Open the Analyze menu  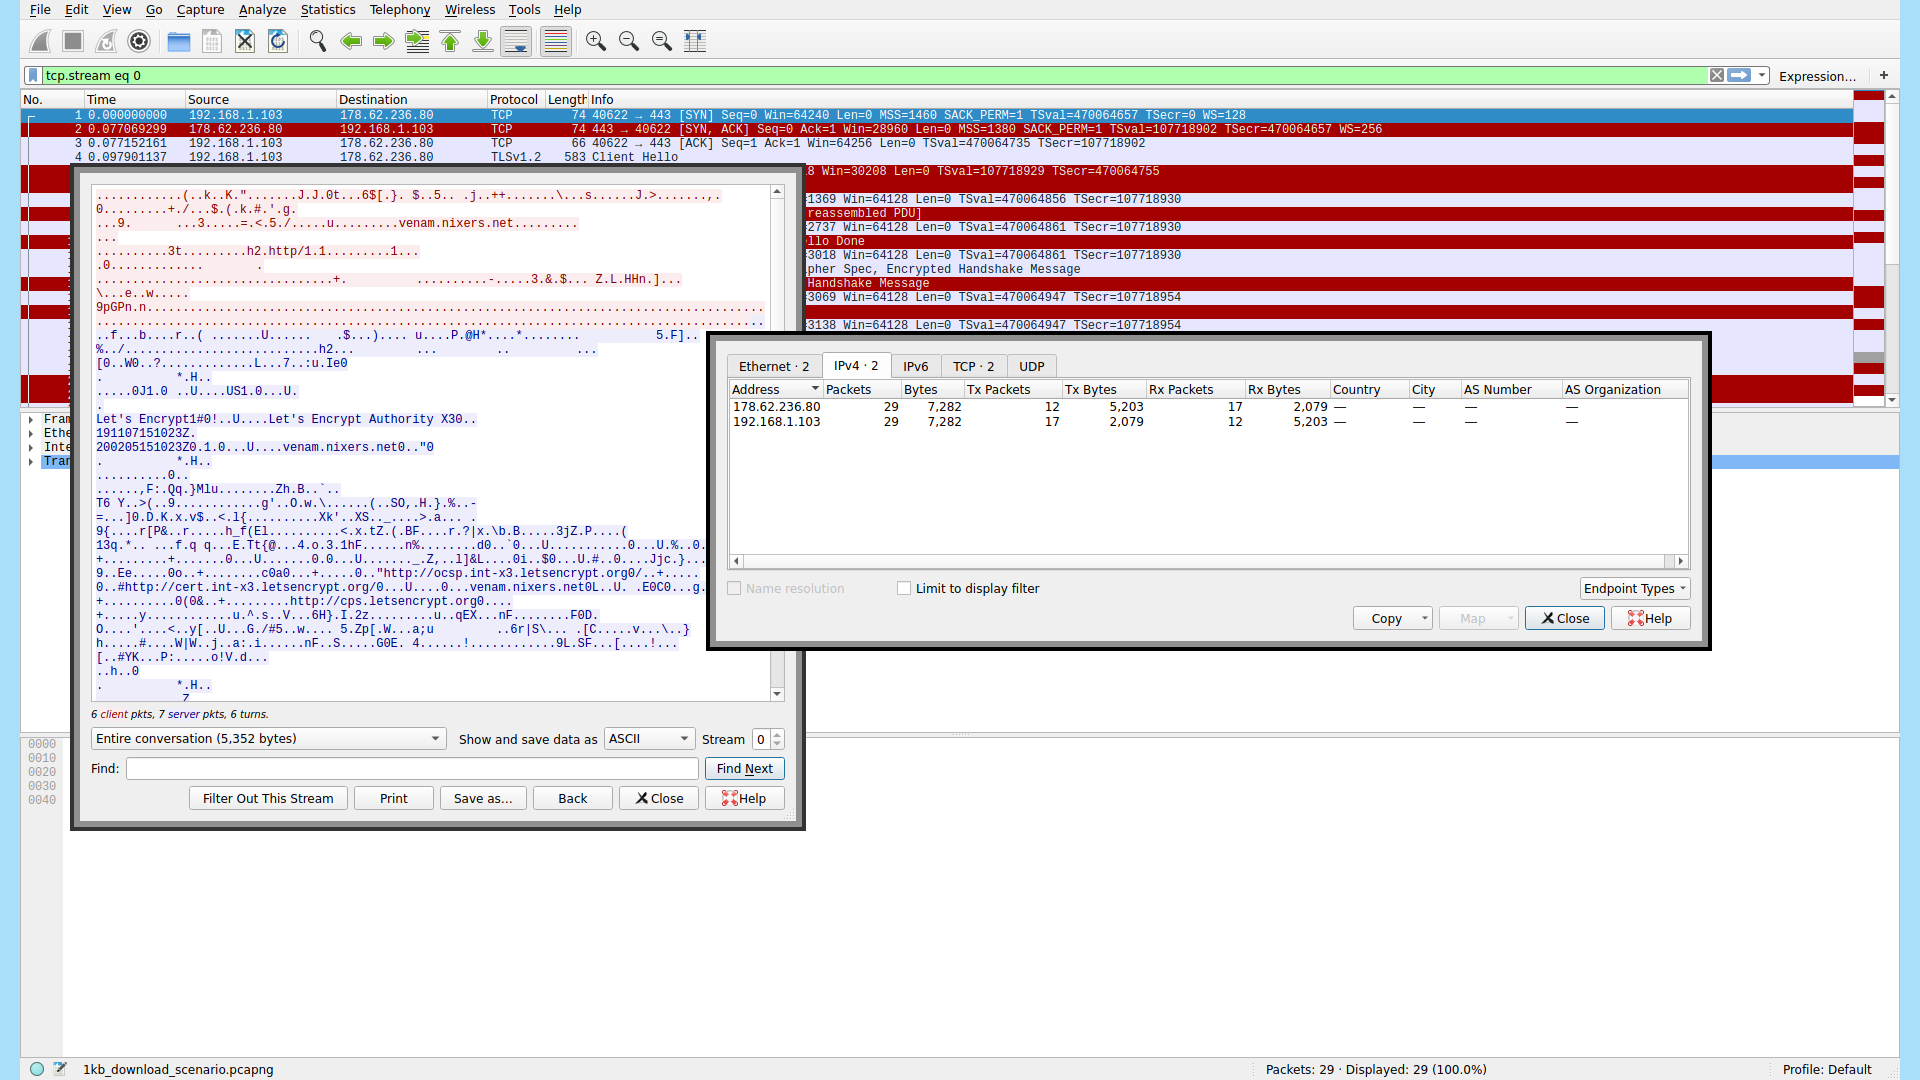point(262,10)
